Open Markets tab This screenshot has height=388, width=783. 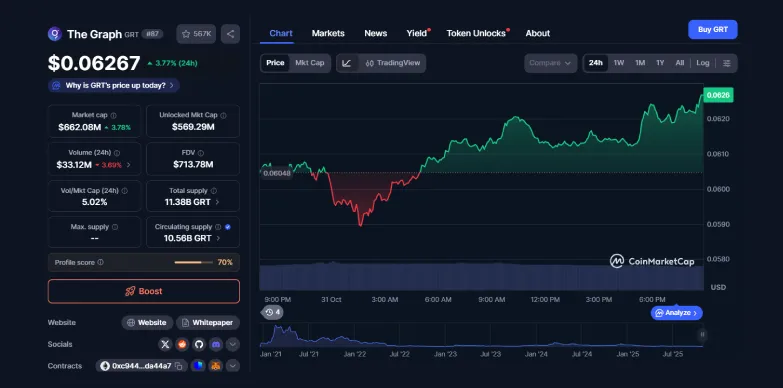[328, 33]
